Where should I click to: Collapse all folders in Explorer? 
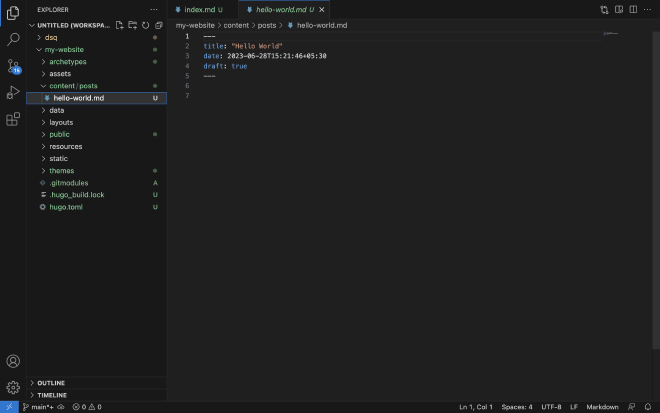tap(159, 25)
